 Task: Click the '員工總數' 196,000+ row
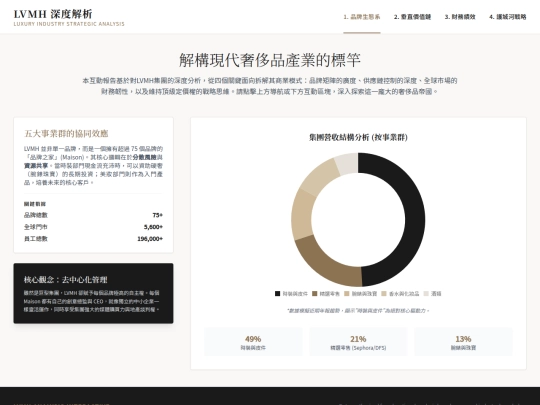(93, 239)
